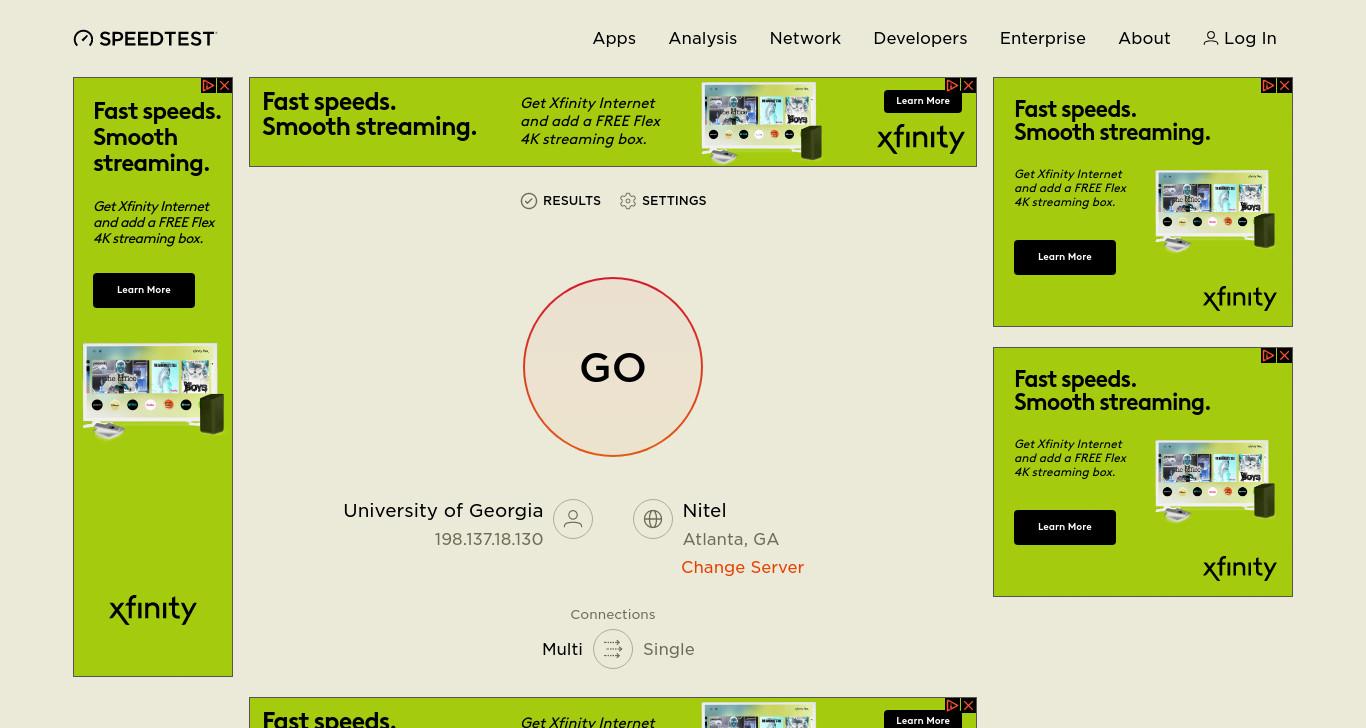Close the lower right Xfinity ad

[1284, 356]
